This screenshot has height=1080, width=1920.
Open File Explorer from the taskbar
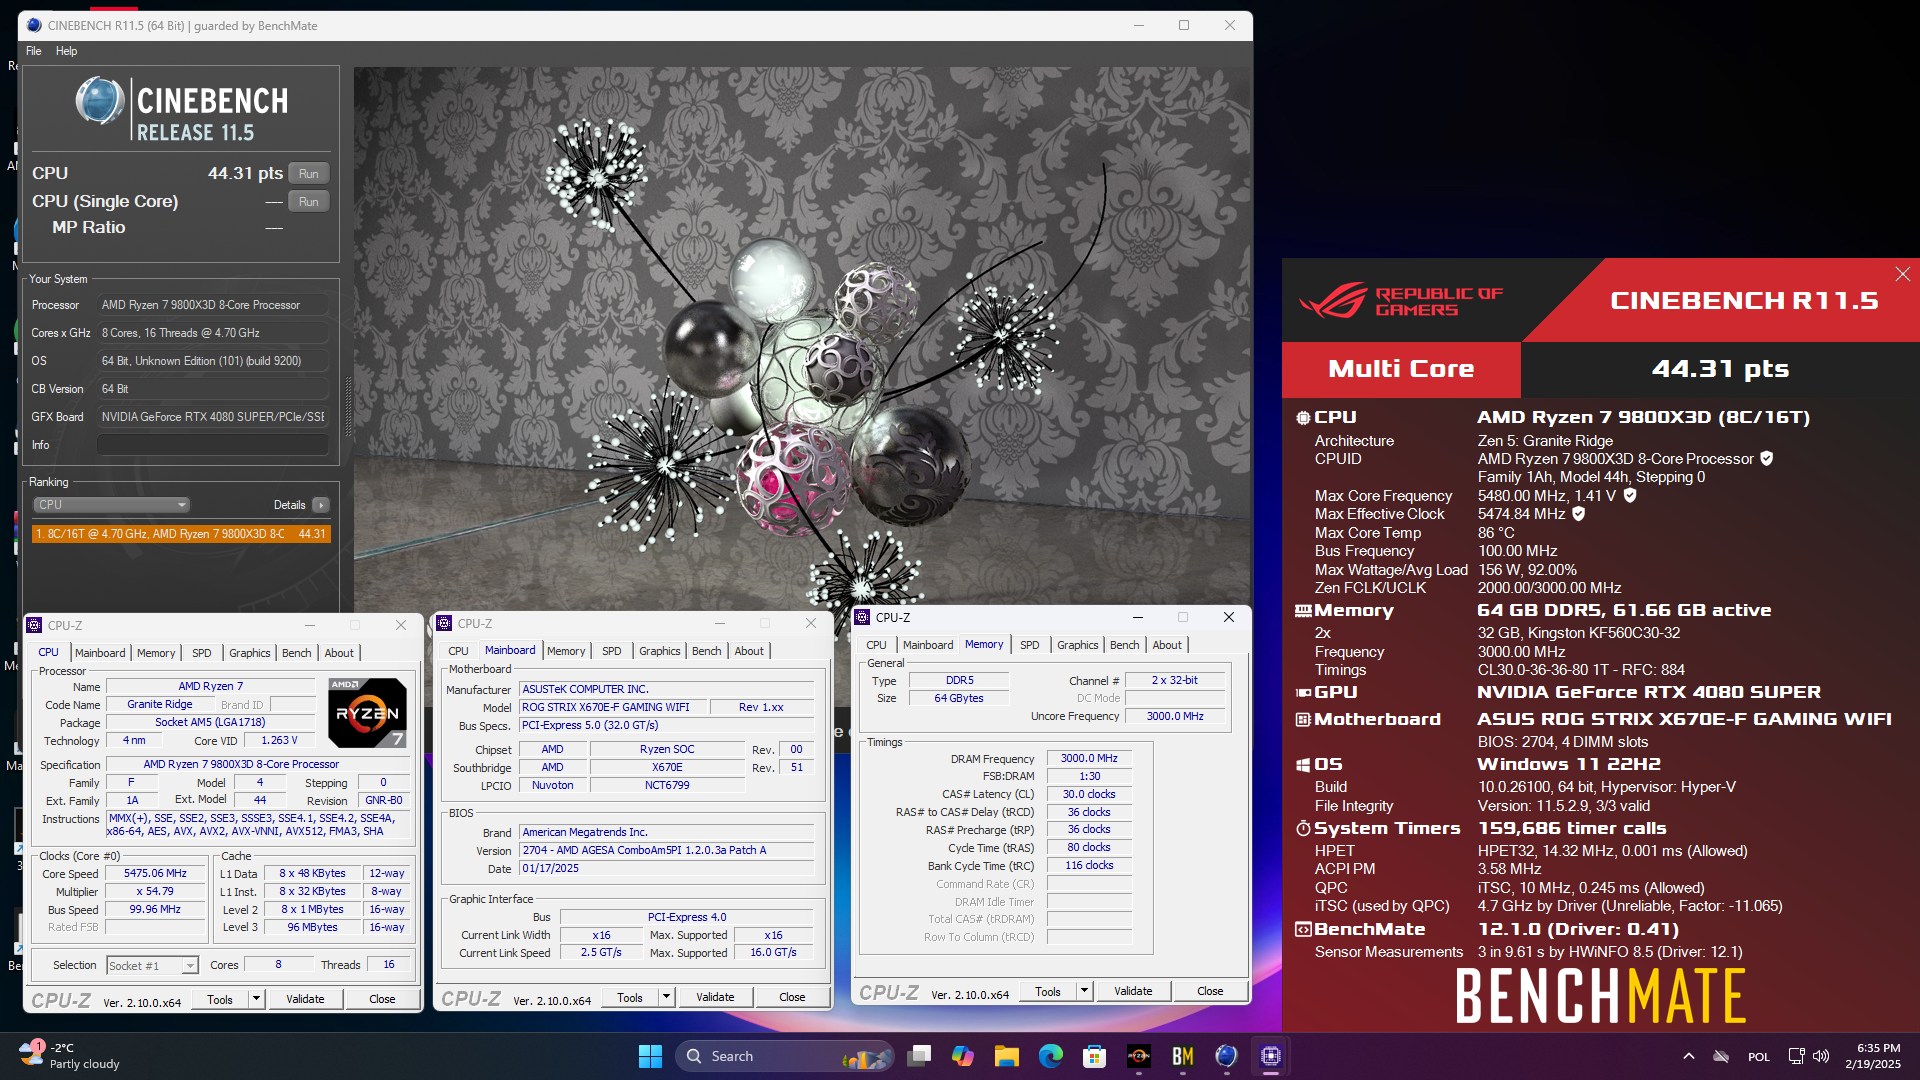pos(1007,1056)
